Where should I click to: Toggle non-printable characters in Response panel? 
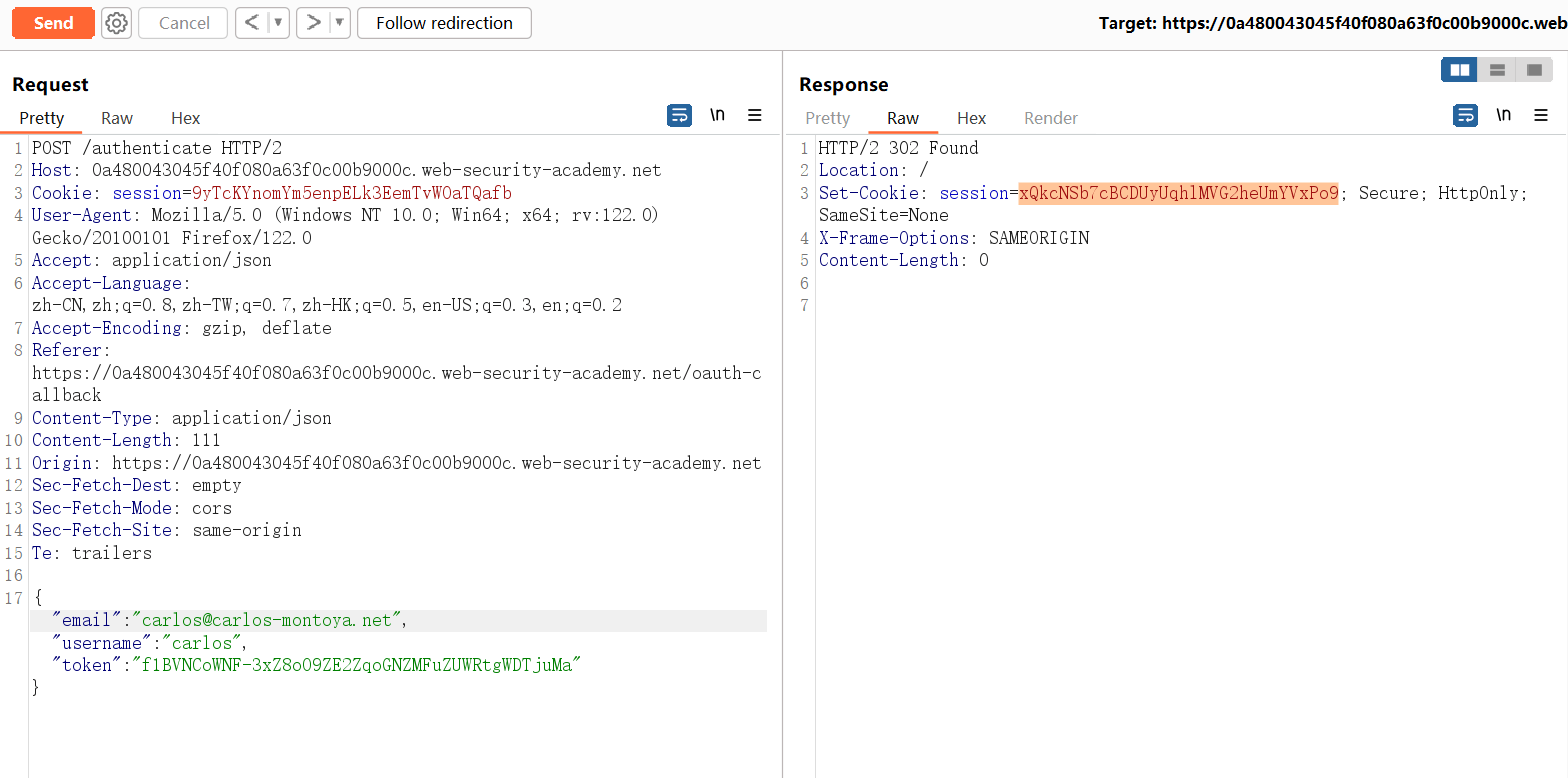coord(1503,116)
